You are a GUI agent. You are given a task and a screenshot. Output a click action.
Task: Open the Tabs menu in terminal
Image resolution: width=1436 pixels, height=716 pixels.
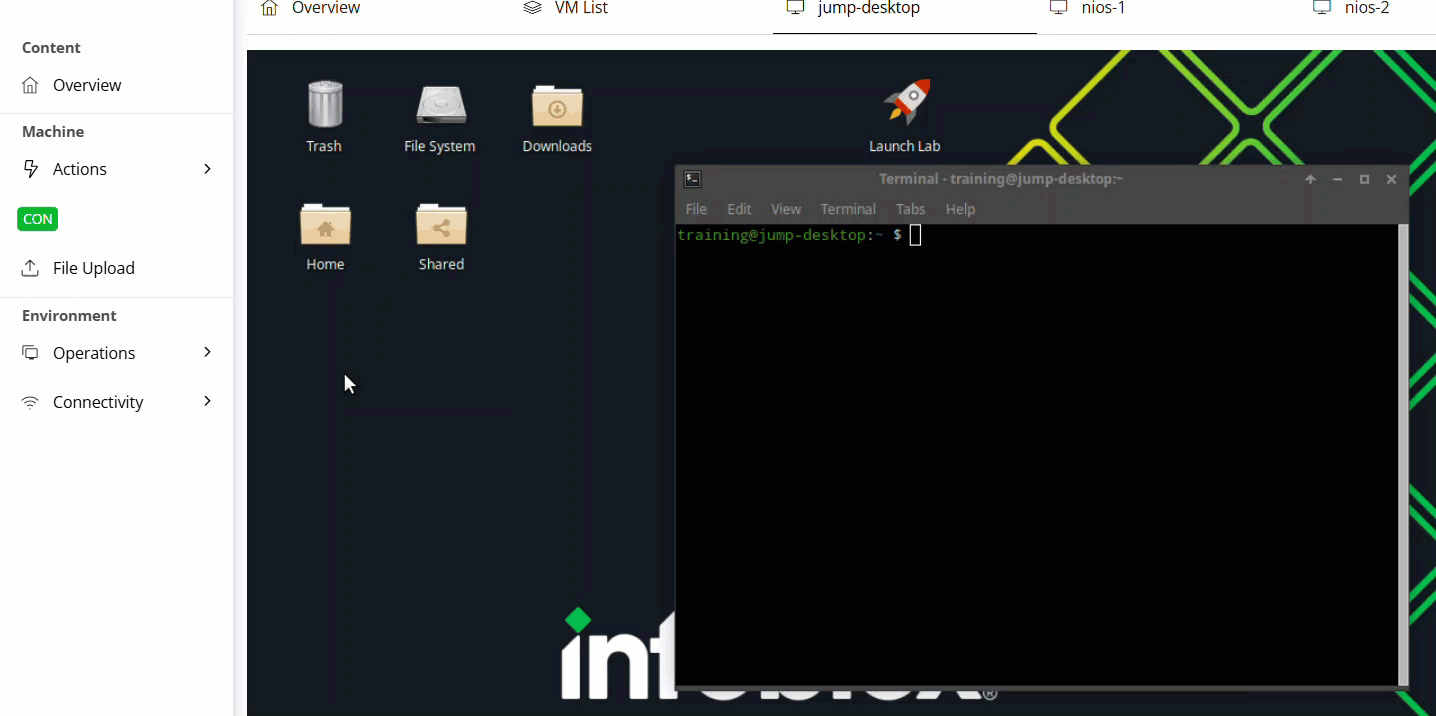pyautogui.click(x=910, y=209)
